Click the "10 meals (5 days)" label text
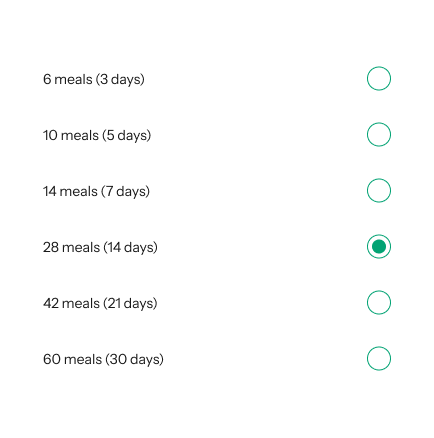The height and width of the screenshot is (438, 434). coord(97,136)
